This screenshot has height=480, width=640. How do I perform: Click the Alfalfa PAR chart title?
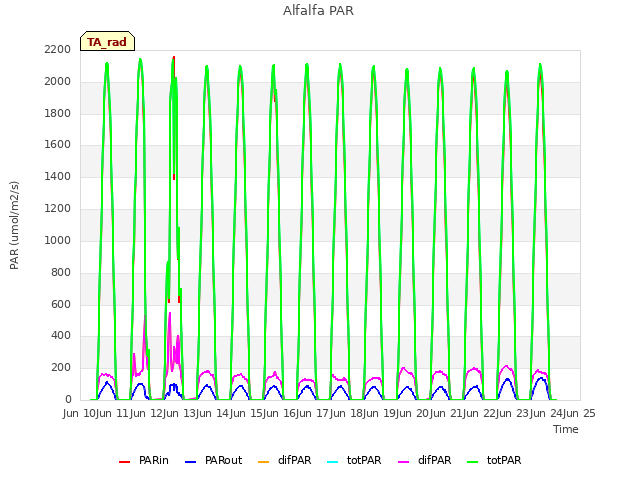coord(318,10)
